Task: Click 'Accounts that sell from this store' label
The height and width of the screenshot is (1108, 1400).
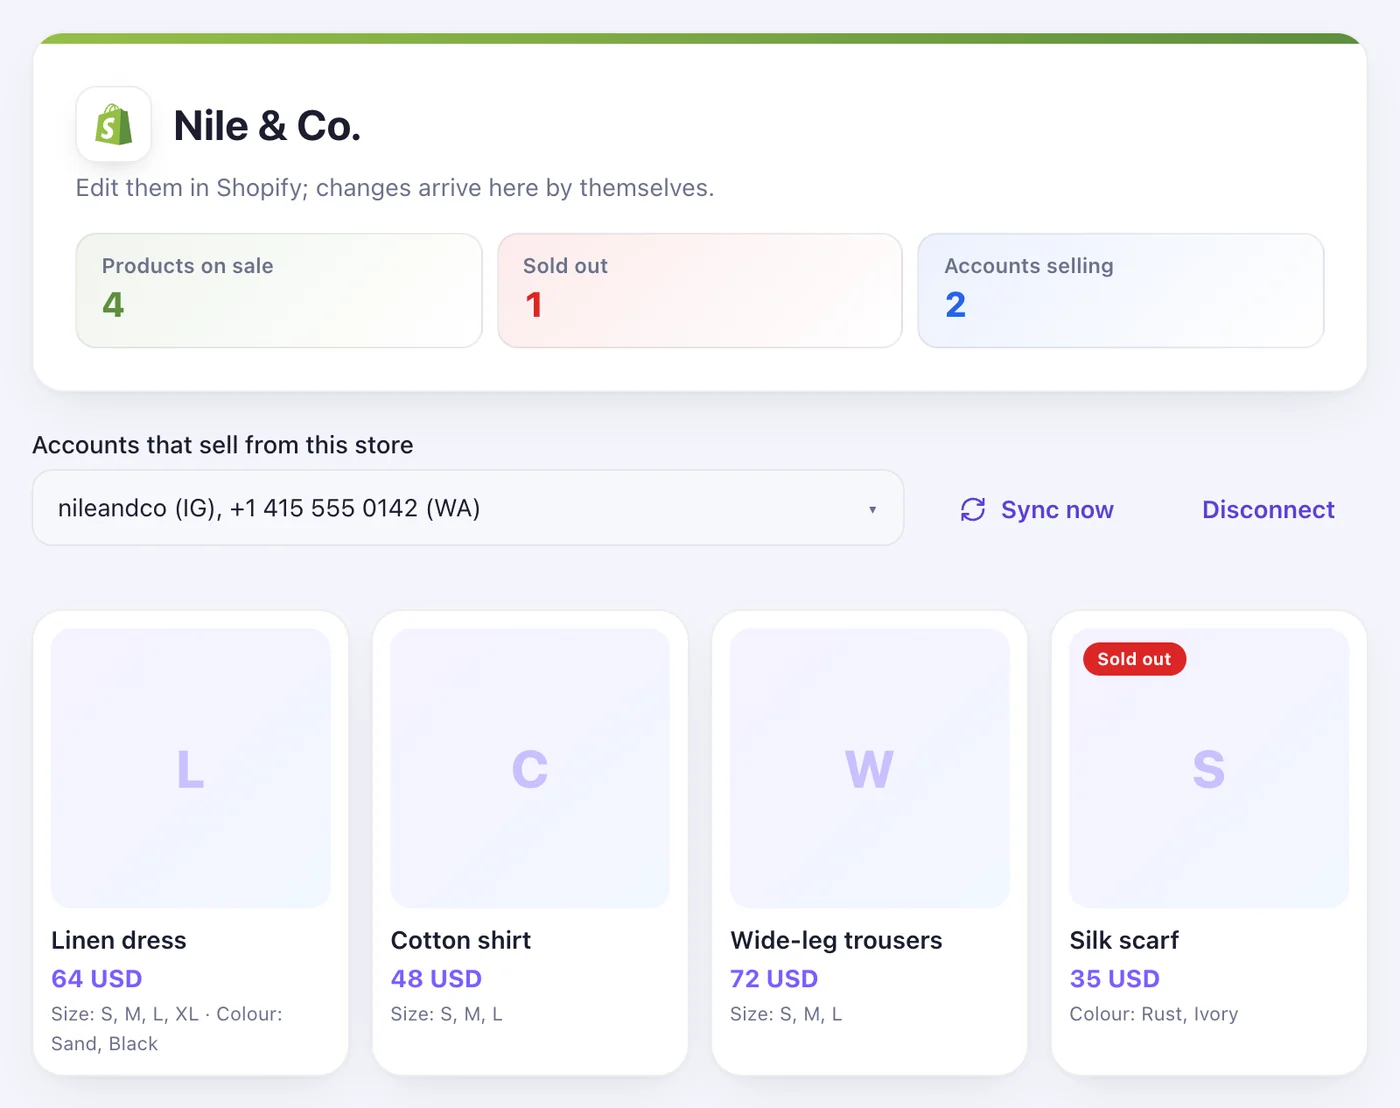Action: coord(223,445)
